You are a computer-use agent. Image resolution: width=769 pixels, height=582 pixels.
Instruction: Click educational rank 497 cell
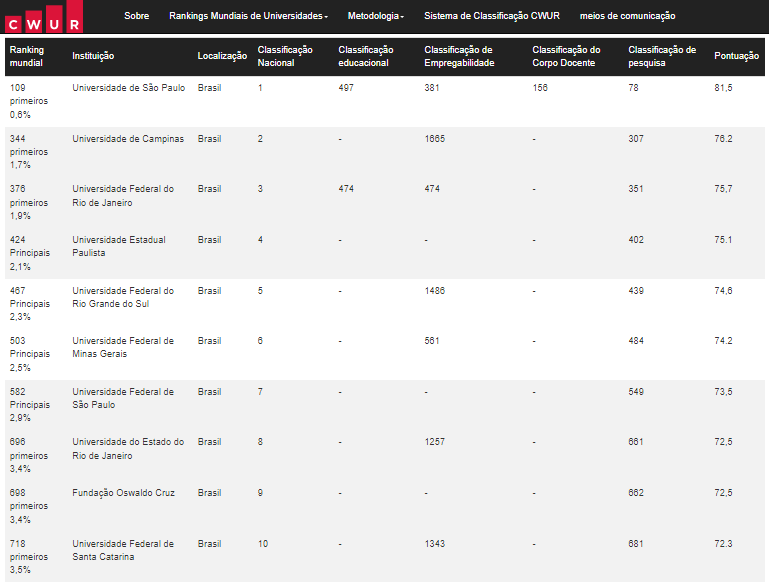click(346, 88)
